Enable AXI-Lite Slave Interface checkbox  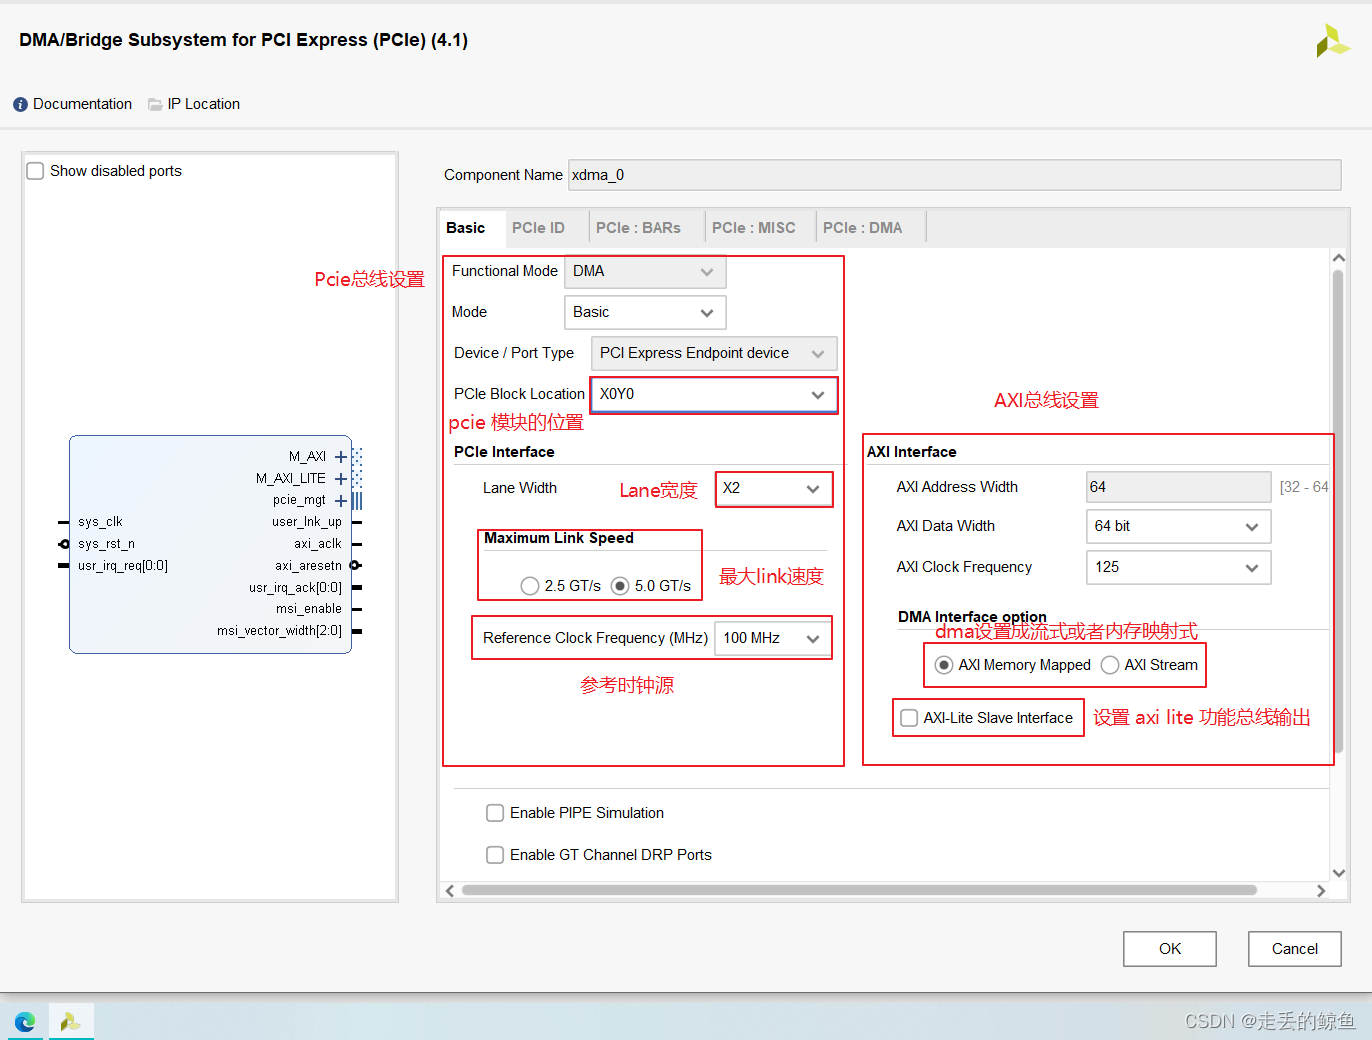(909, 718)
